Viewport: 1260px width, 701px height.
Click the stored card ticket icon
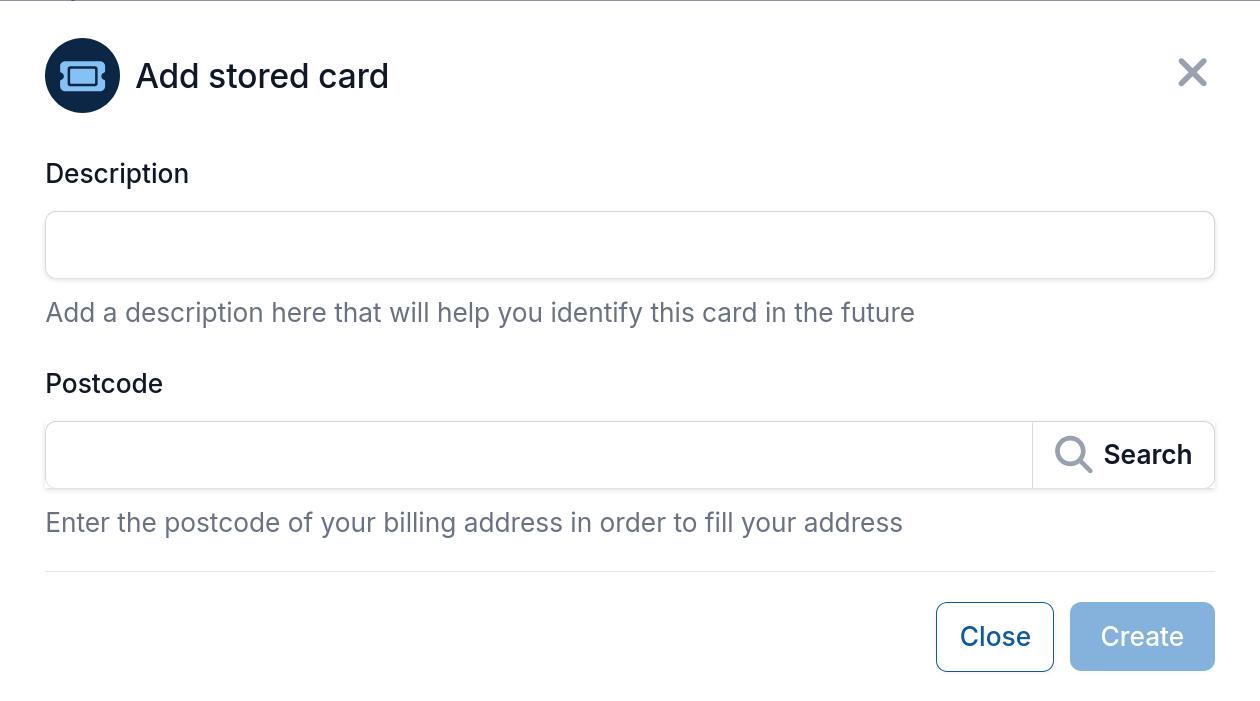point(83,76)
